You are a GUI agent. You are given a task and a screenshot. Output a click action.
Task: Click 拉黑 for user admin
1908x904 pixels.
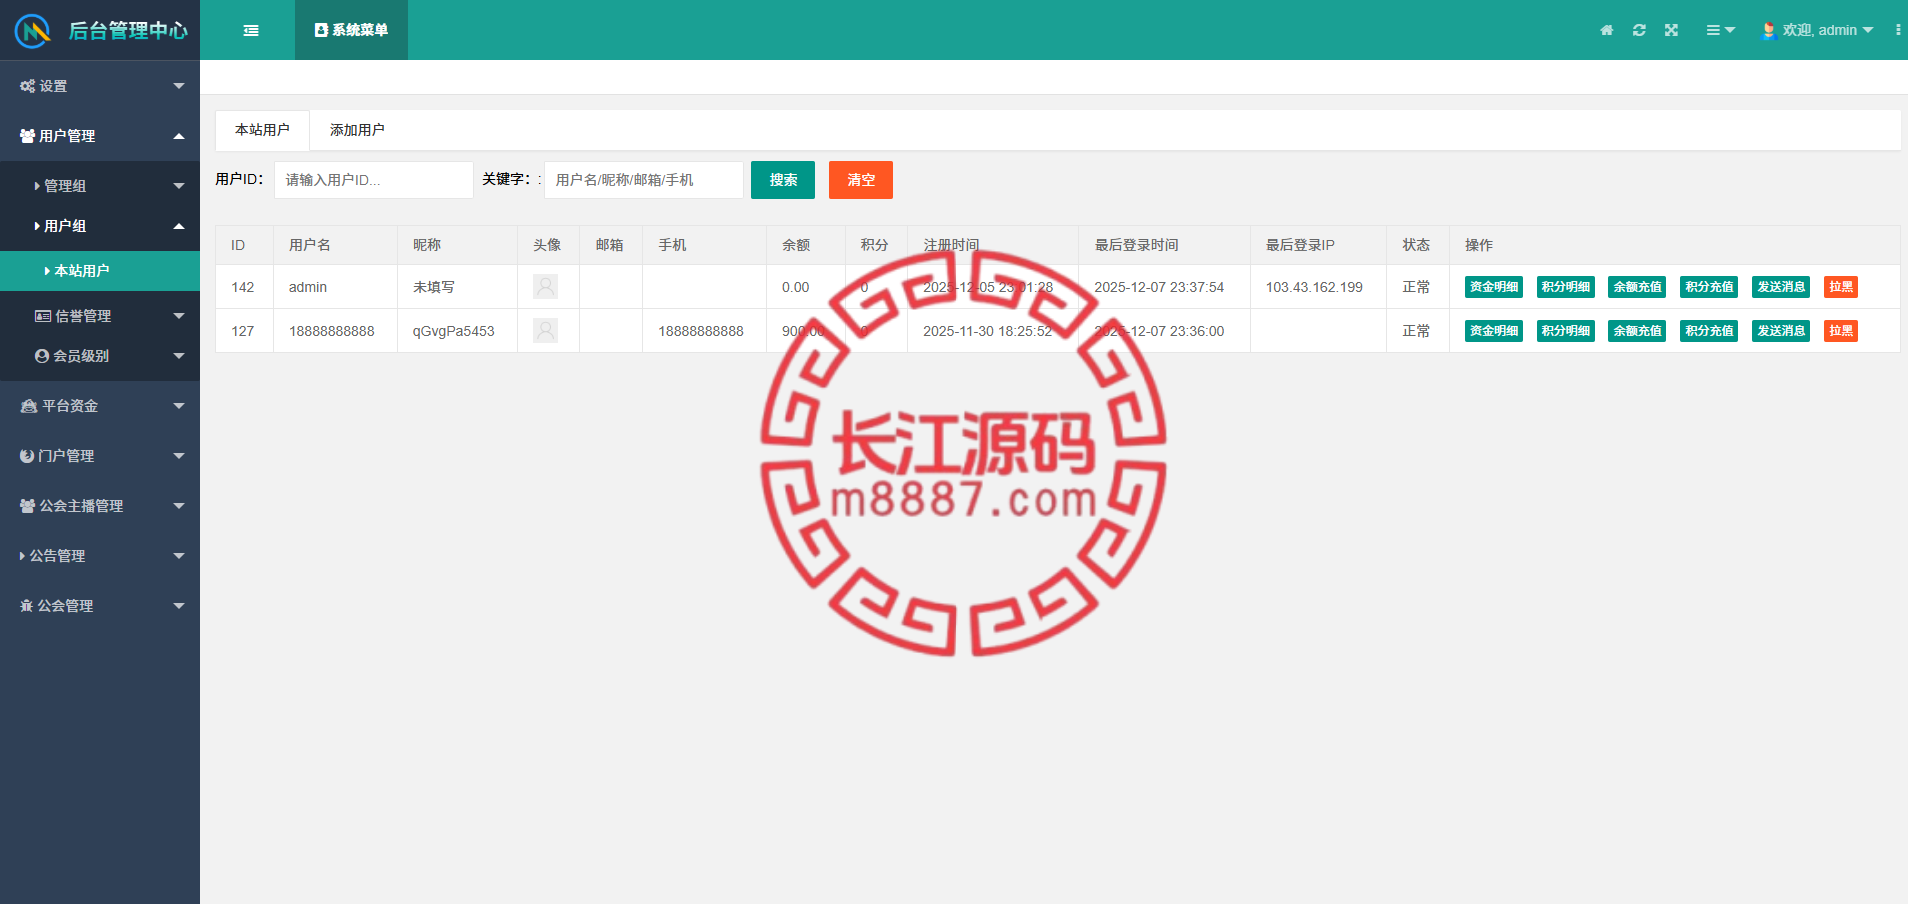(1841, 287)
